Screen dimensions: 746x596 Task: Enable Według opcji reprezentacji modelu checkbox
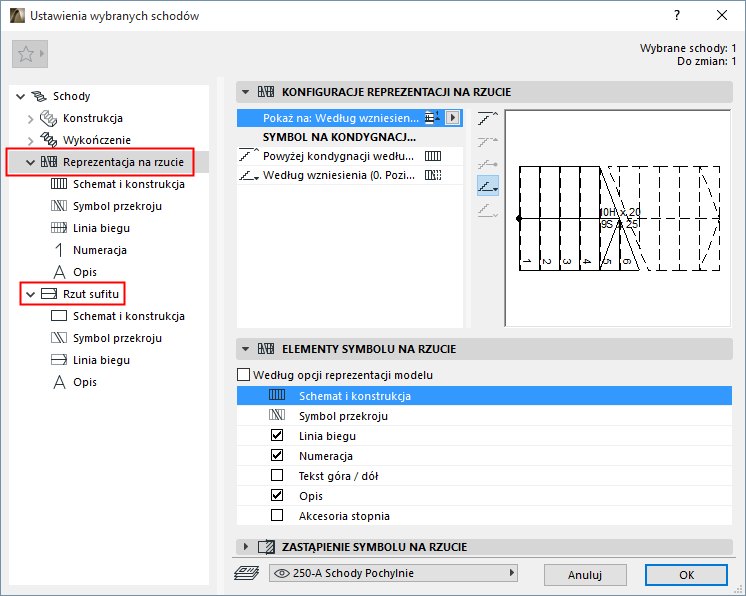(244, 375)
